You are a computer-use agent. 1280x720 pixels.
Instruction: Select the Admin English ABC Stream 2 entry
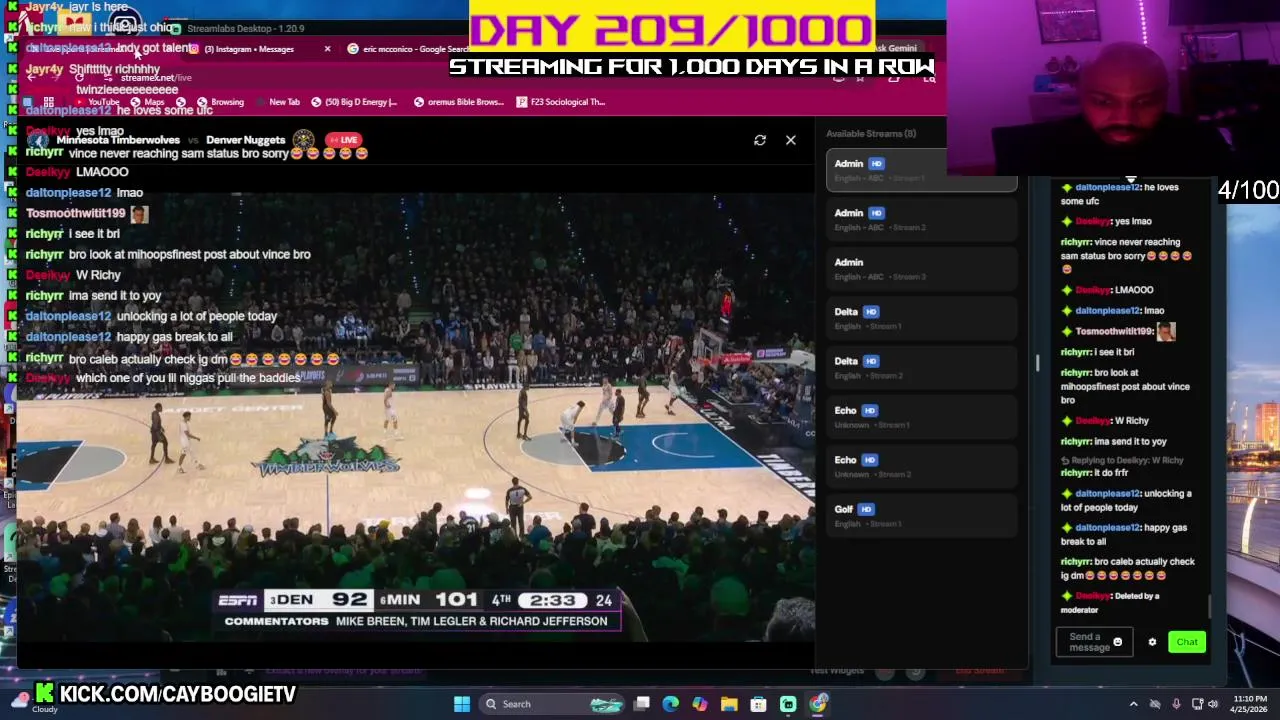[x=921, y=219]
